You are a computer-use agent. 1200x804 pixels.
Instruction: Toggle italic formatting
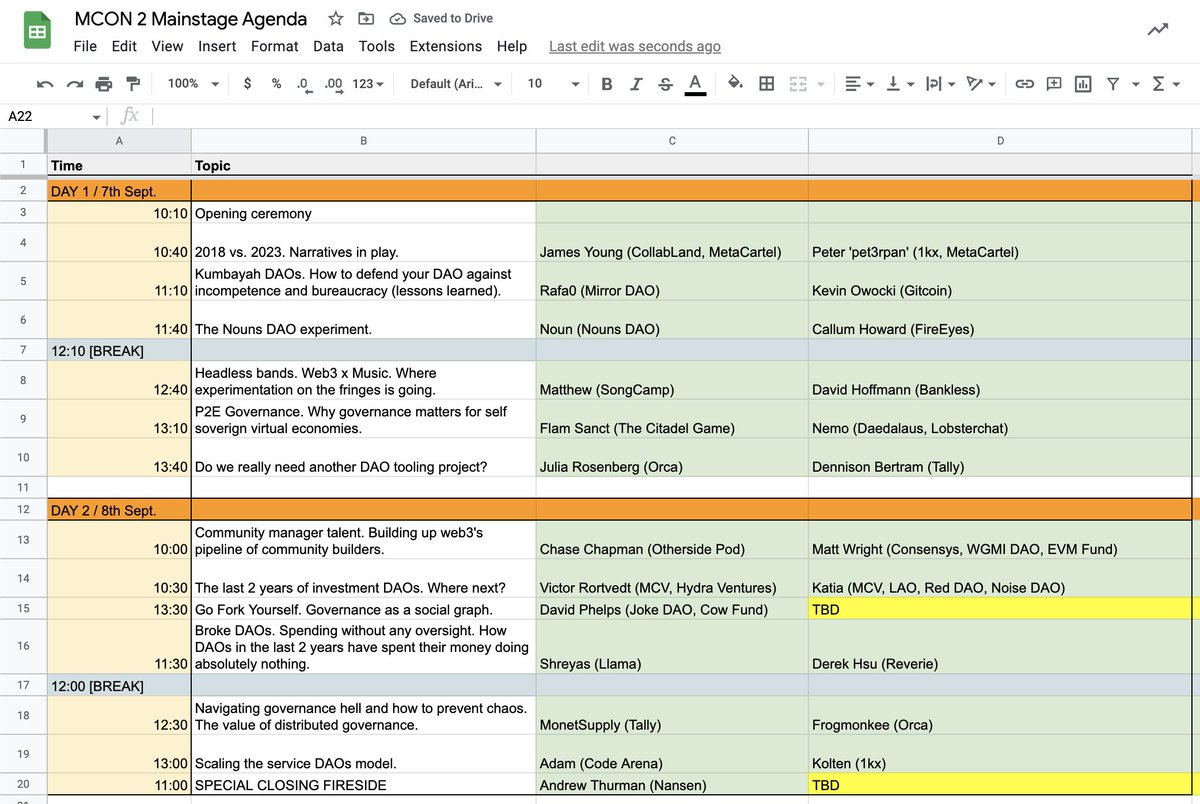pyautogui.click(x=636, y=84)
